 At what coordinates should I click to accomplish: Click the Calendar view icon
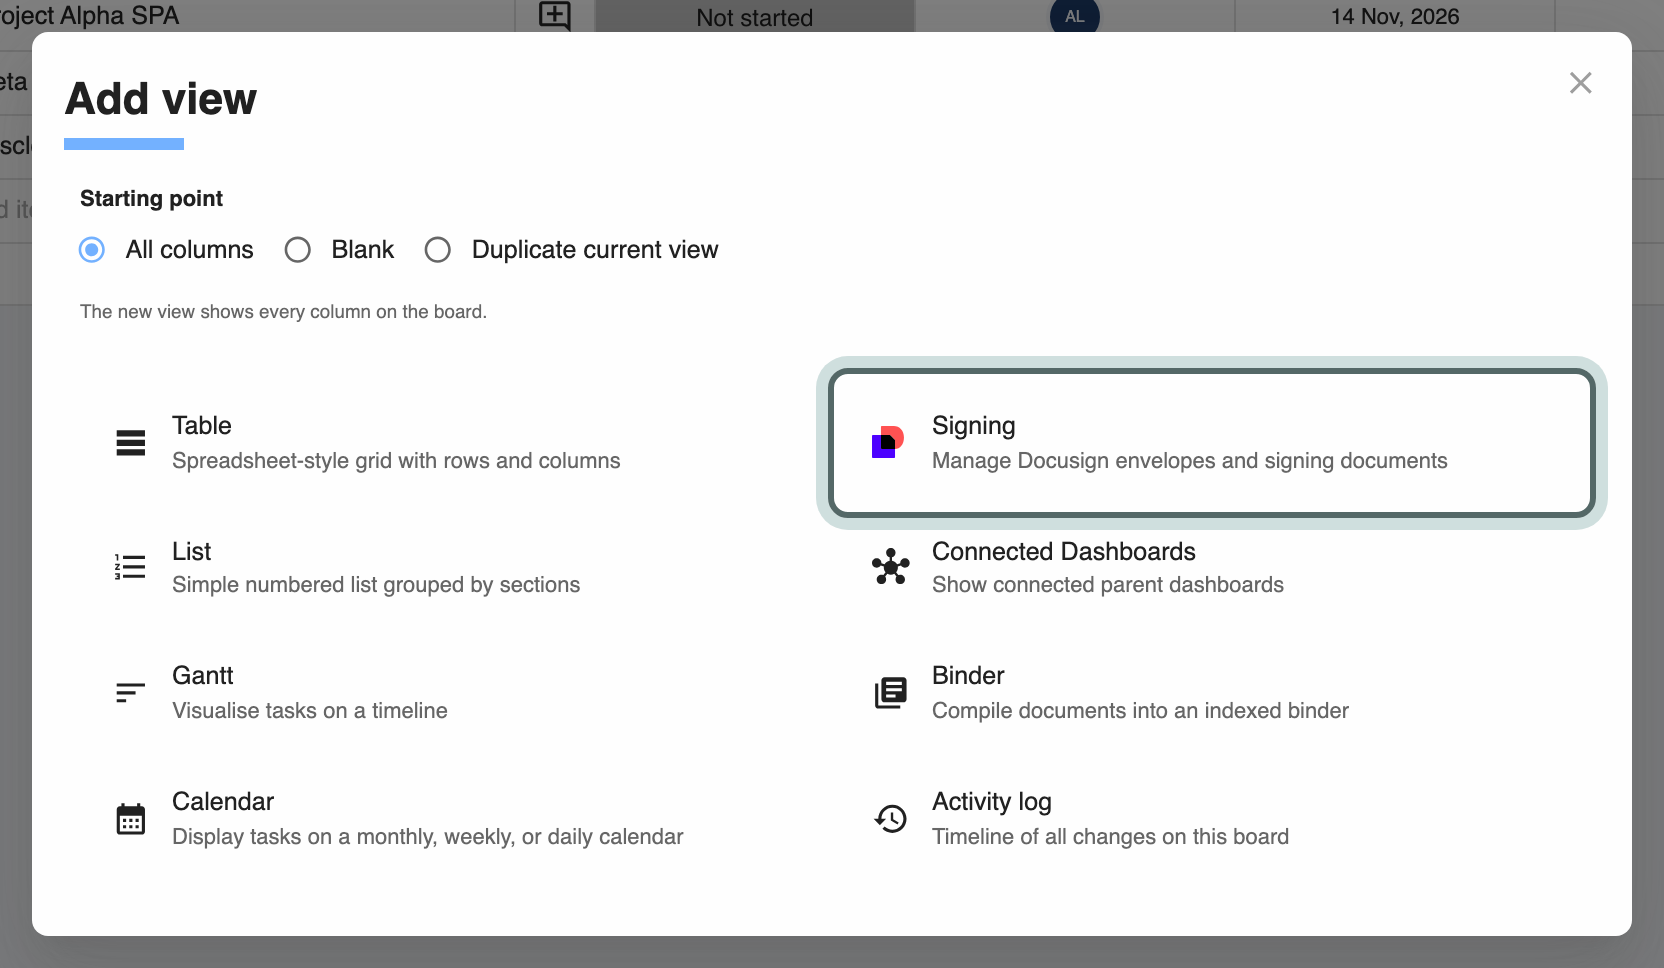[x=131, y=818]
